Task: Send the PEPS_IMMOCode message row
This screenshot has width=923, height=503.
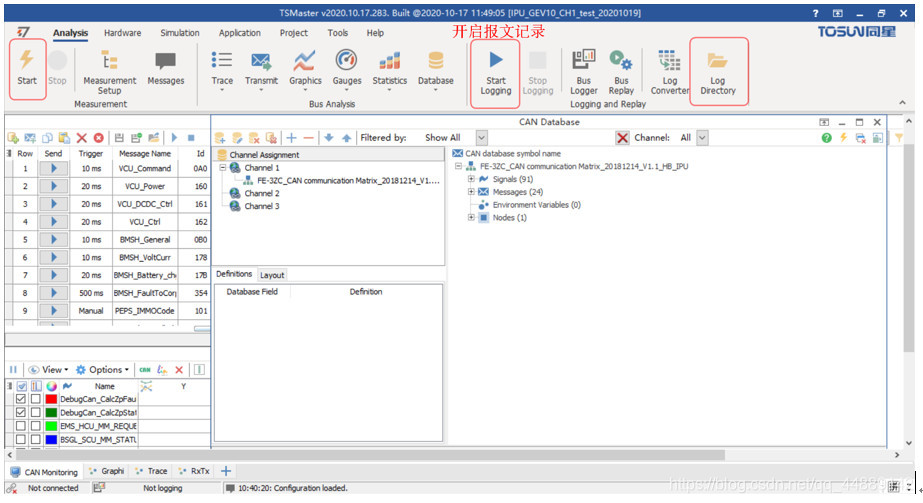Action: pos(54,311)
